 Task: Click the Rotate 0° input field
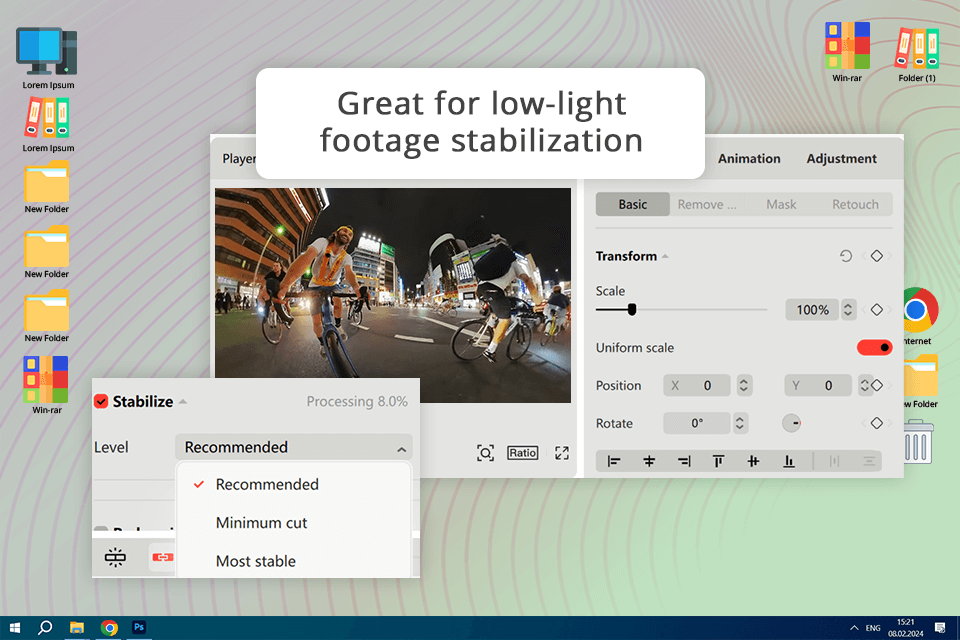[697, 423]
